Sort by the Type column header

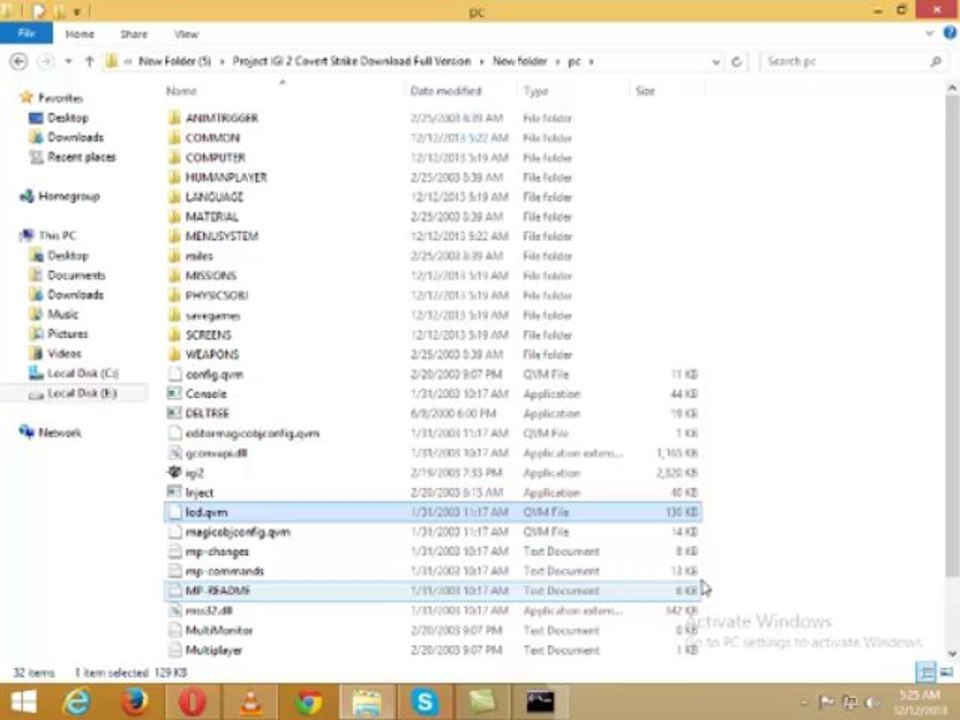pyautogui.click(x=536, y=91)
